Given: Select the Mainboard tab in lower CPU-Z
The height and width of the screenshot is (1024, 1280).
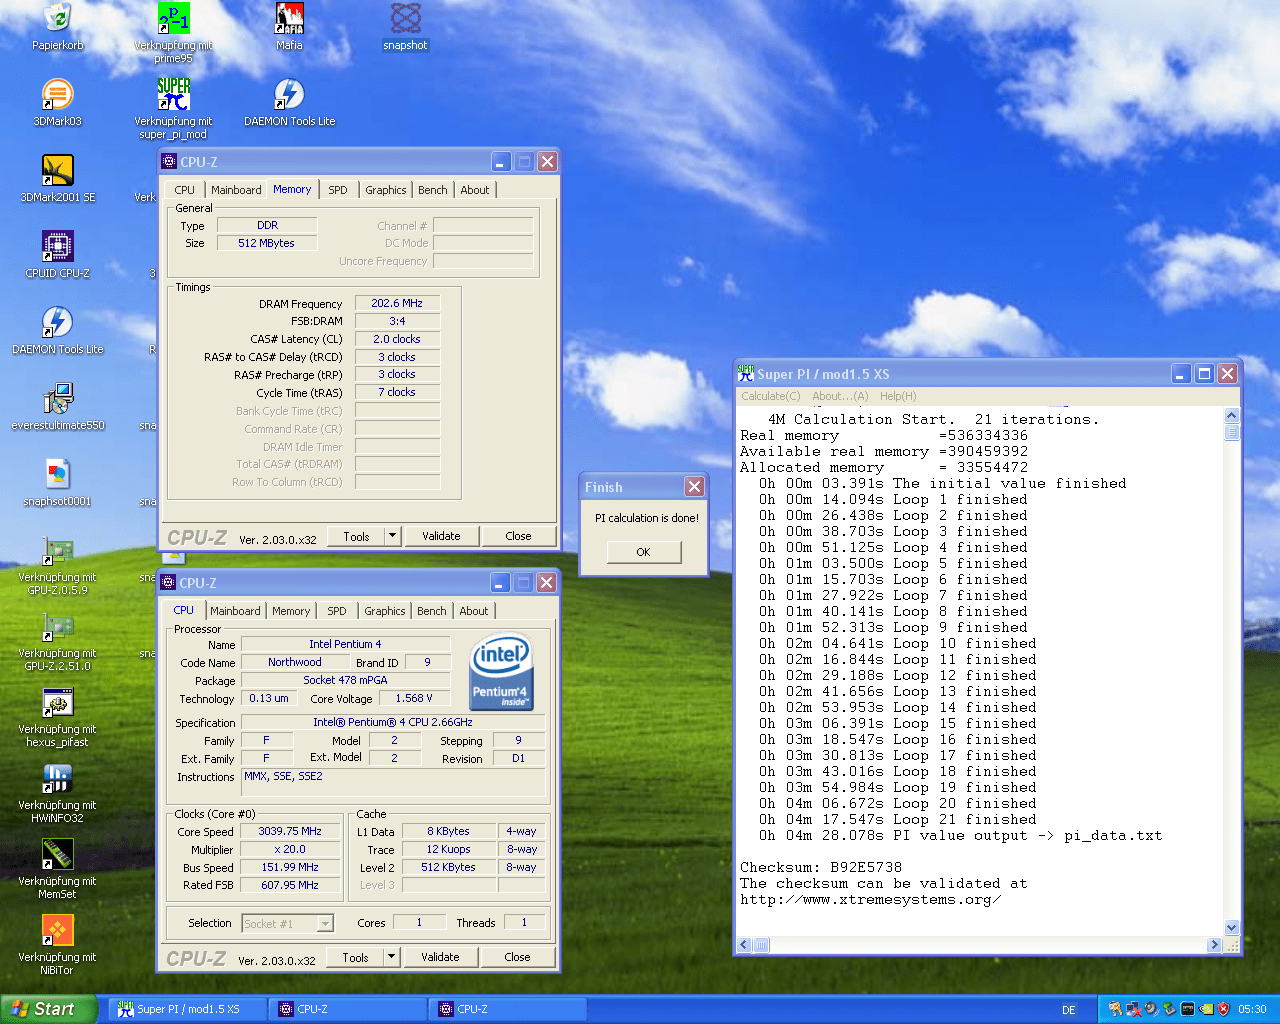Looking at the screenshot, I should tap(235, 611).
